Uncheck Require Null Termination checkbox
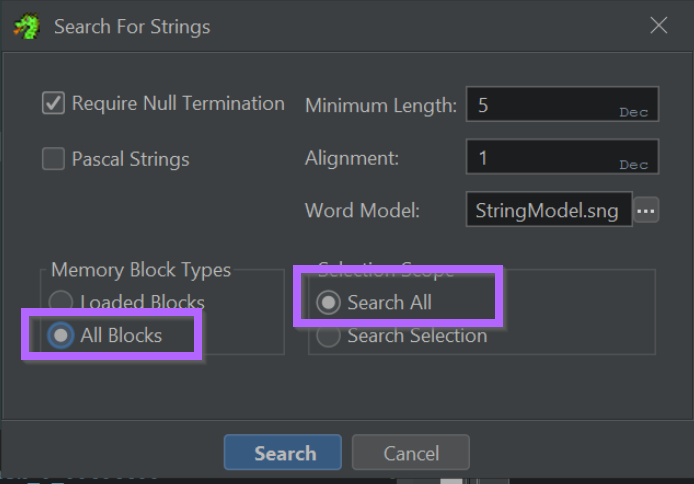Screen dimensions: 694x484 (54, 103)
